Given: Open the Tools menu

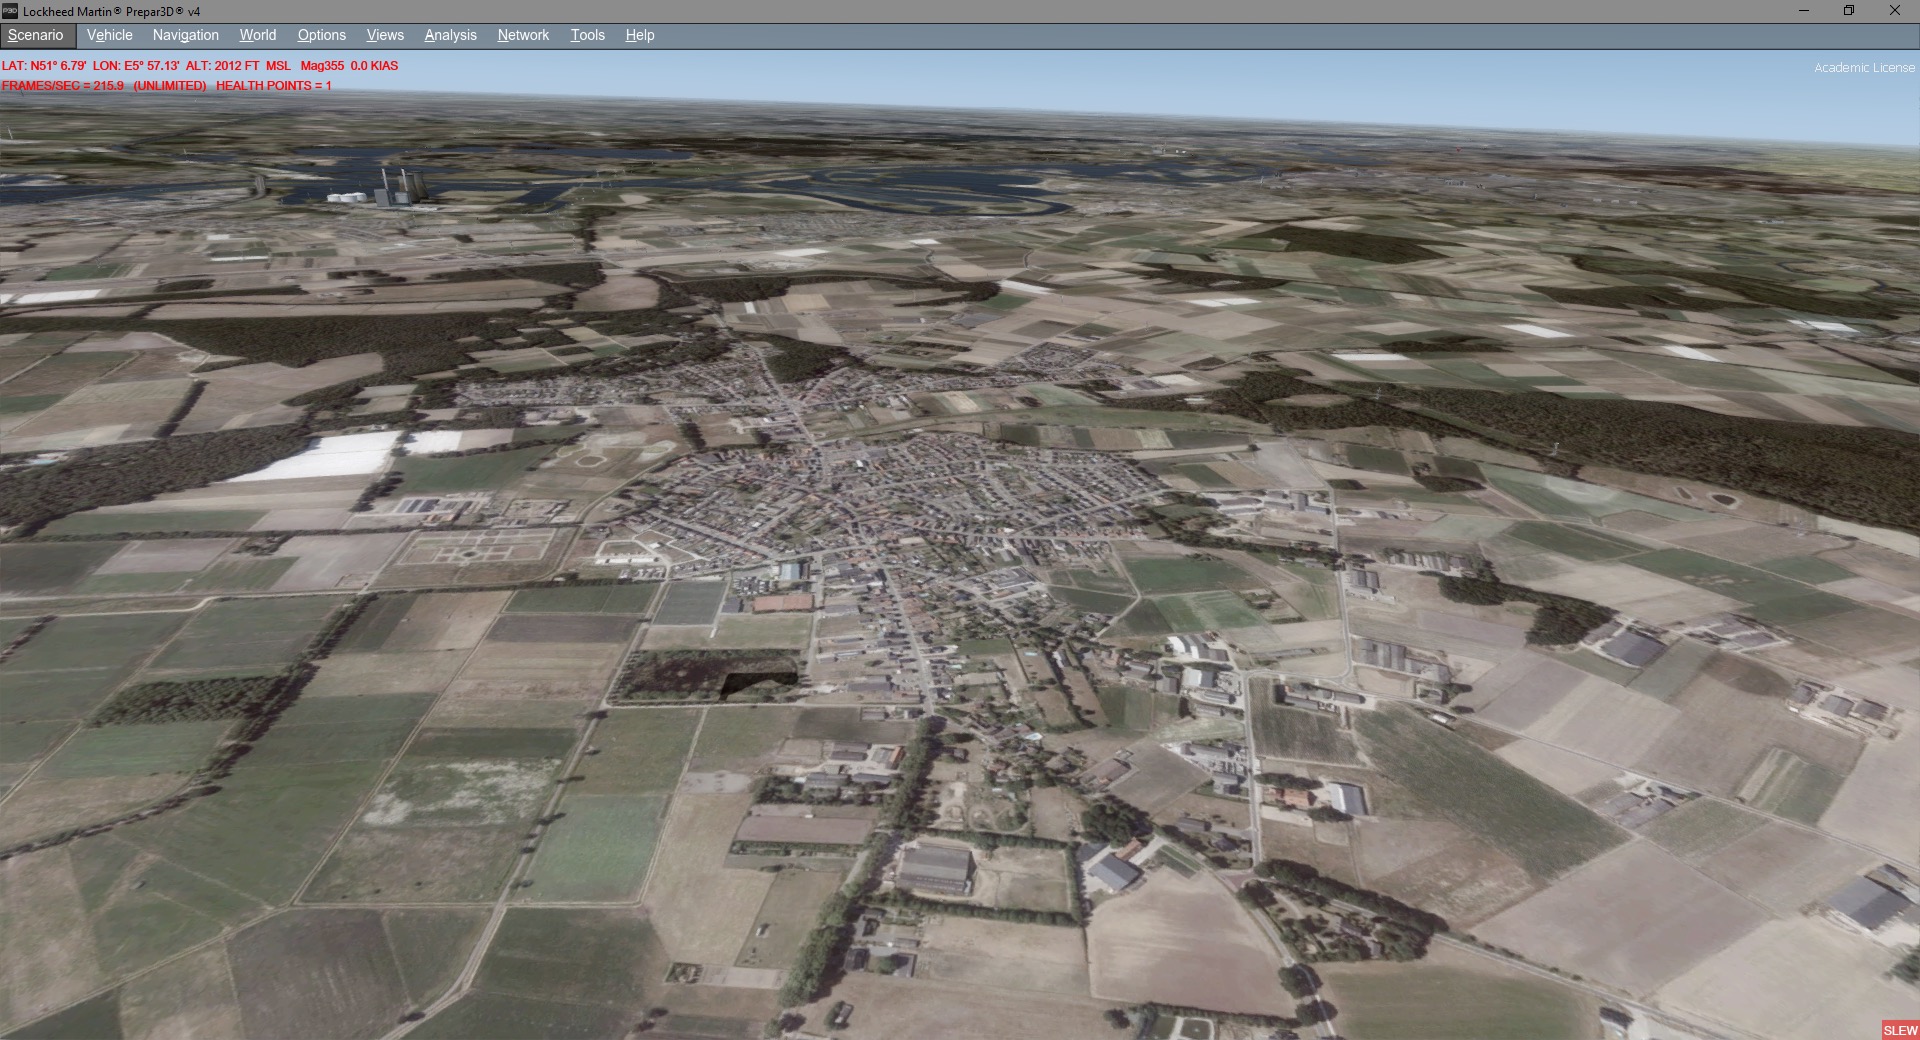Looking at the screenshot, I should click(587, 35).
